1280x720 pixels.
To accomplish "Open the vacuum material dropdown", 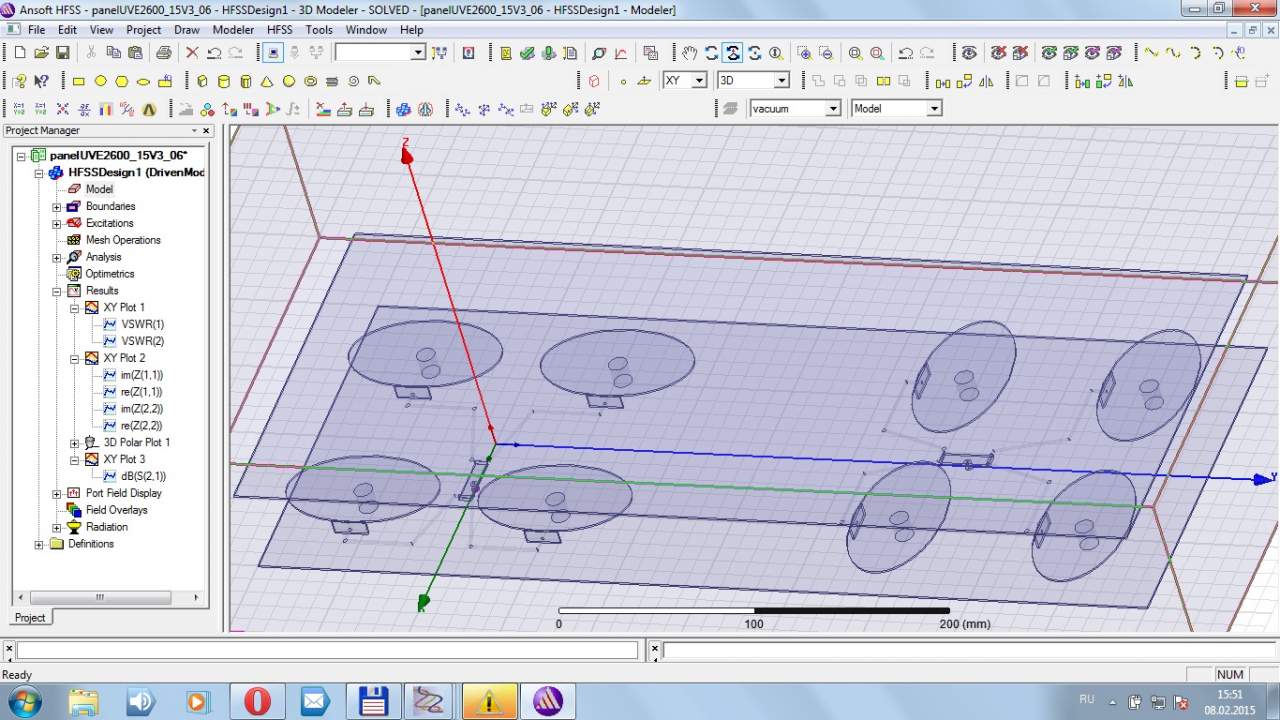I will [832, 109].
